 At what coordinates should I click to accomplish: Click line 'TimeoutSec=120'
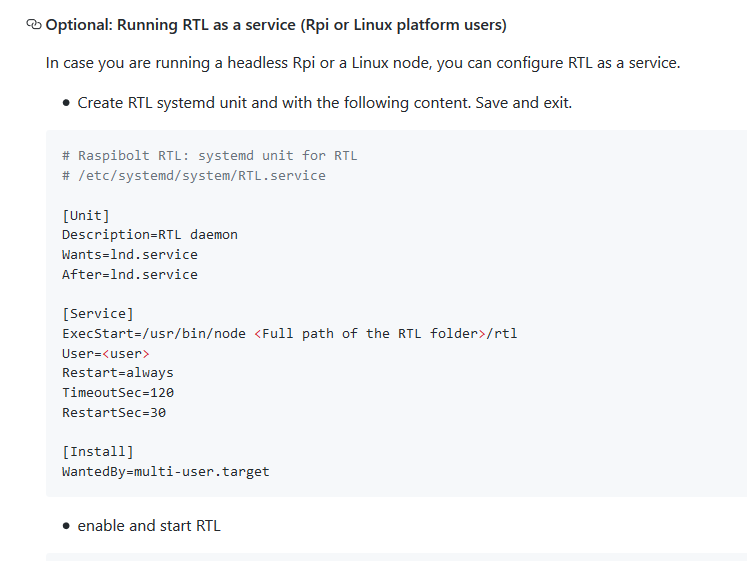(118, 393)
